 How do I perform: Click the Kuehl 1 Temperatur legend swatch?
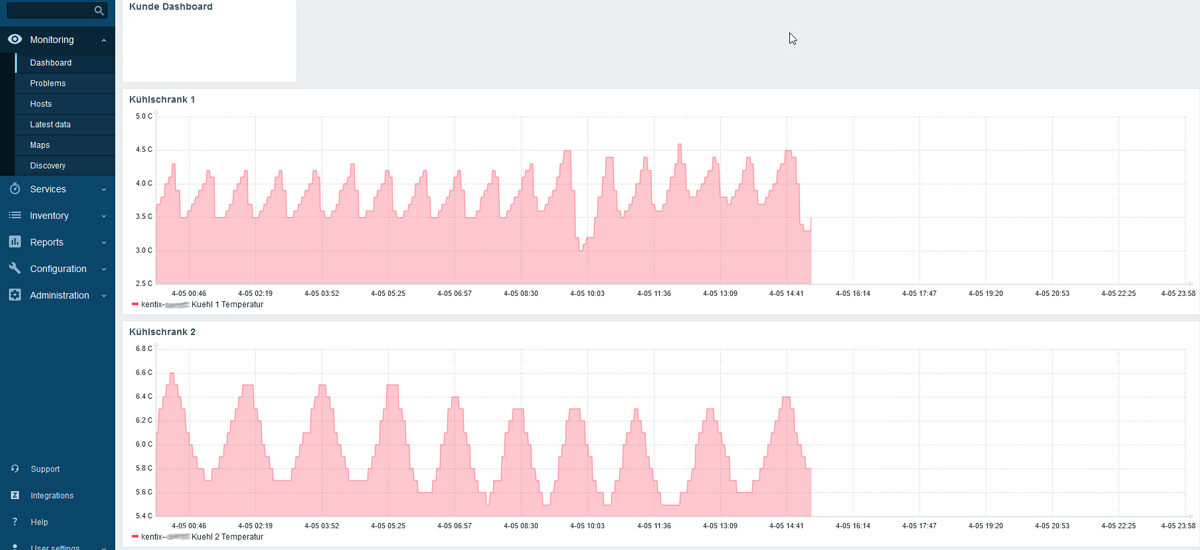pos(135,304)
